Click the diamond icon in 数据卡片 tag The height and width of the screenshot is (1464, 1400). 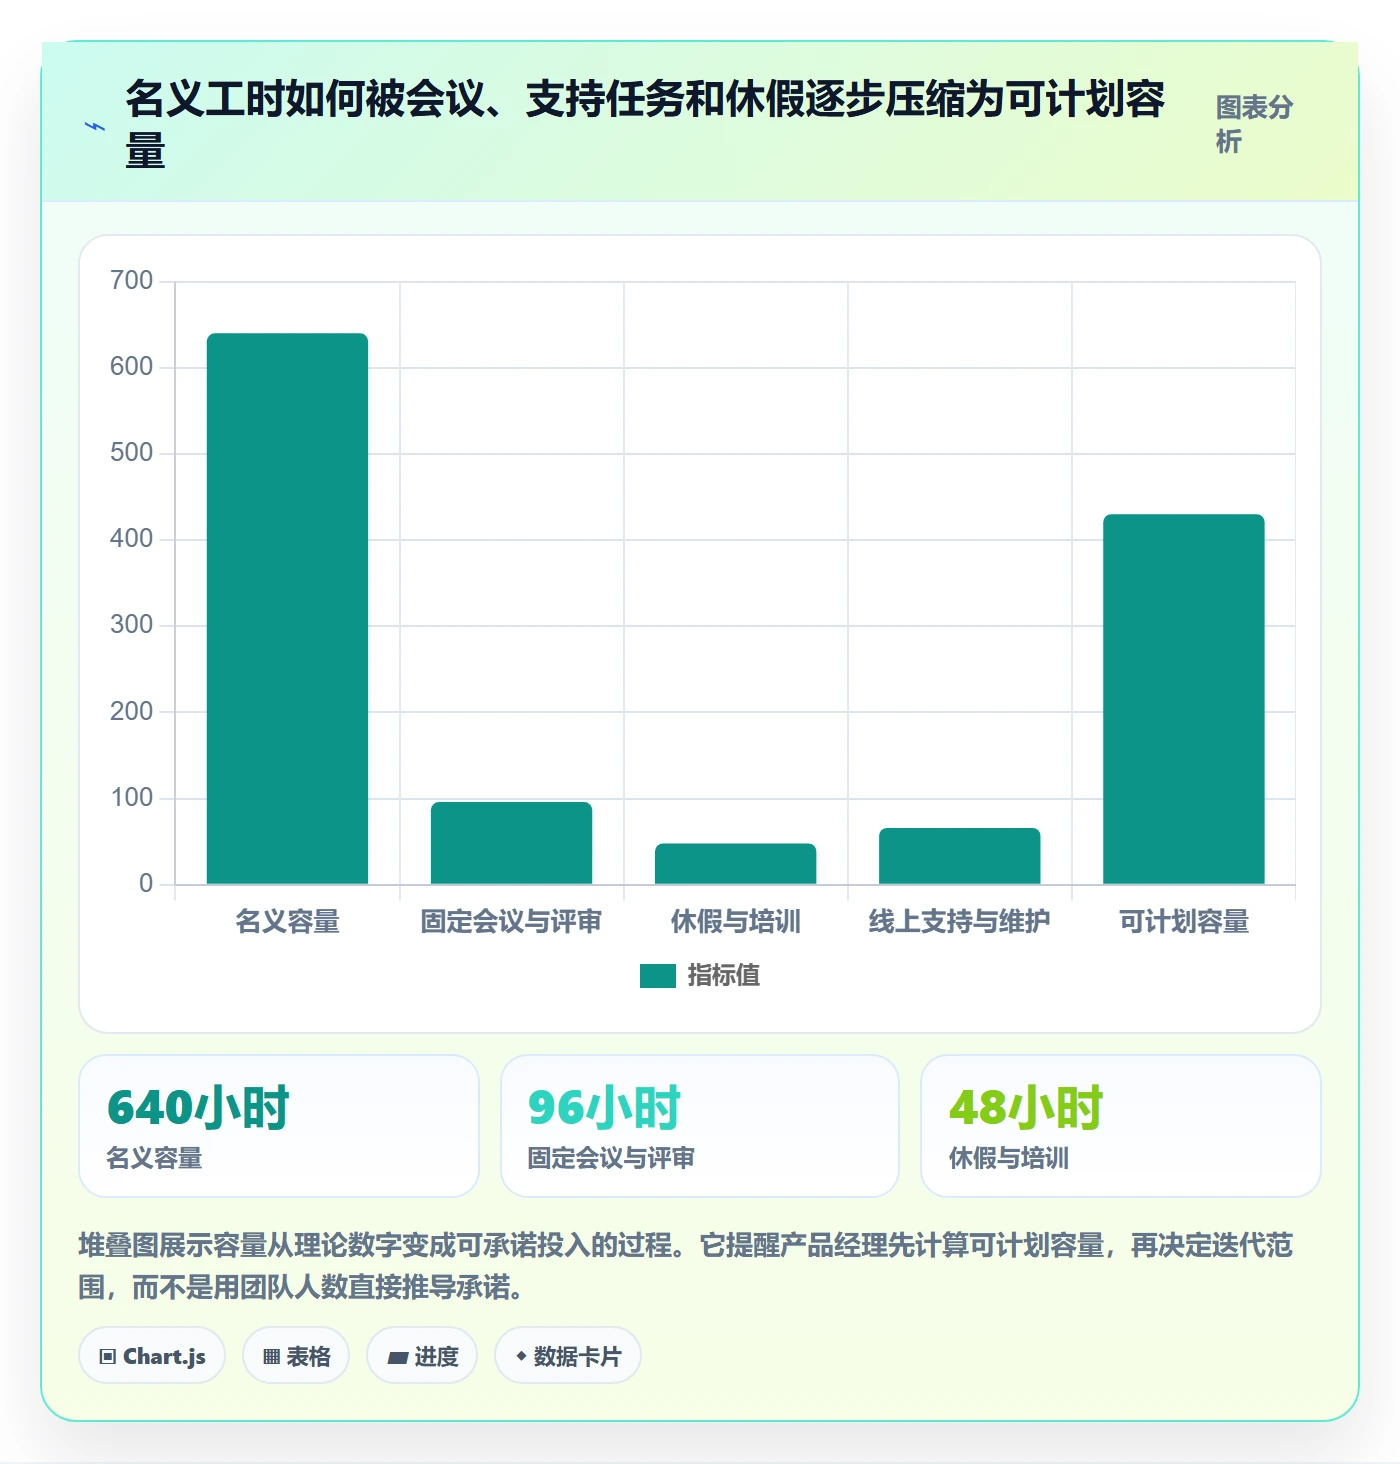click(x=521, y=1356)
